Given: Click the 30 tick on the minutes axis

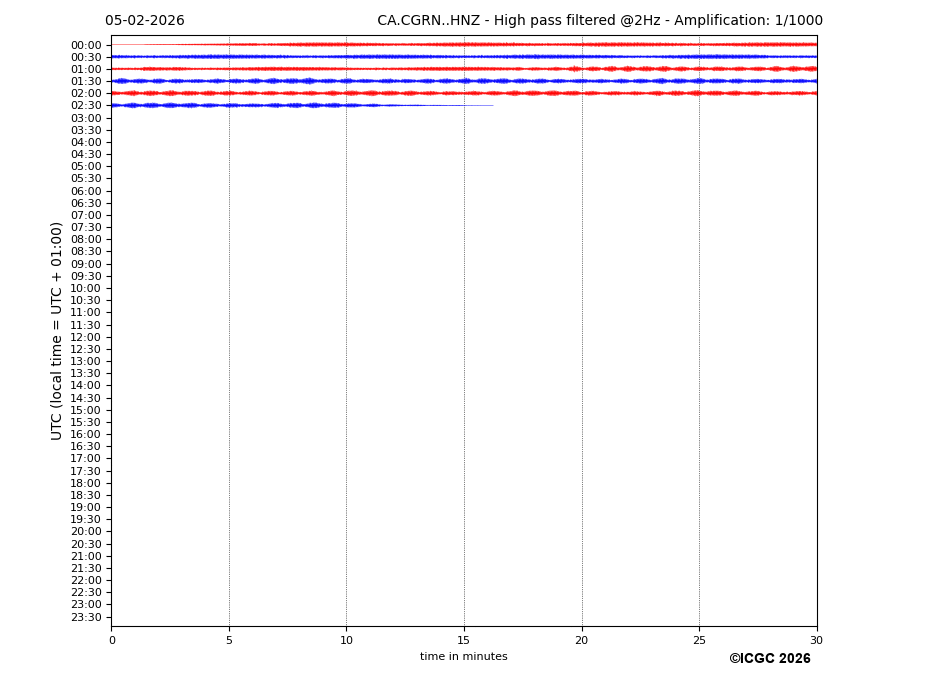Looking at the screenshot, I should tap(816, 641).
